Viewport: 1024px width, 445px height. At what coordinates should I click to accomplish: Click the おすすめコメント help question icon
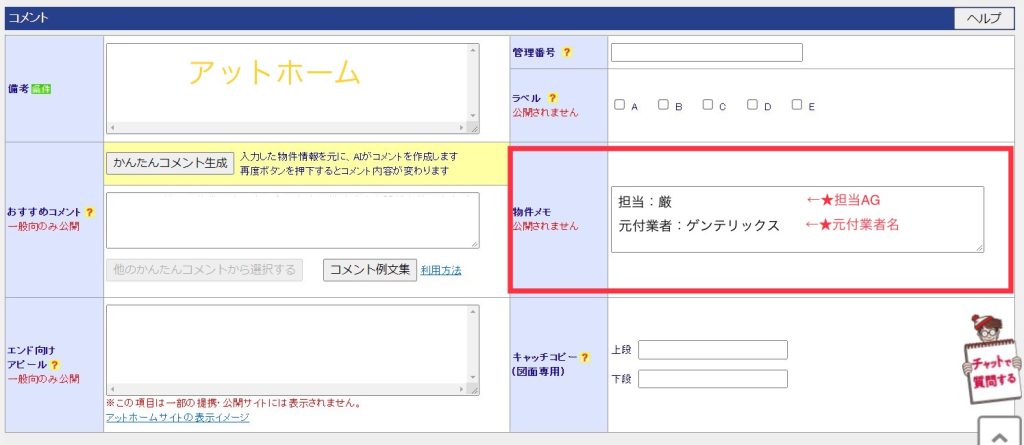tap(89, 212)
